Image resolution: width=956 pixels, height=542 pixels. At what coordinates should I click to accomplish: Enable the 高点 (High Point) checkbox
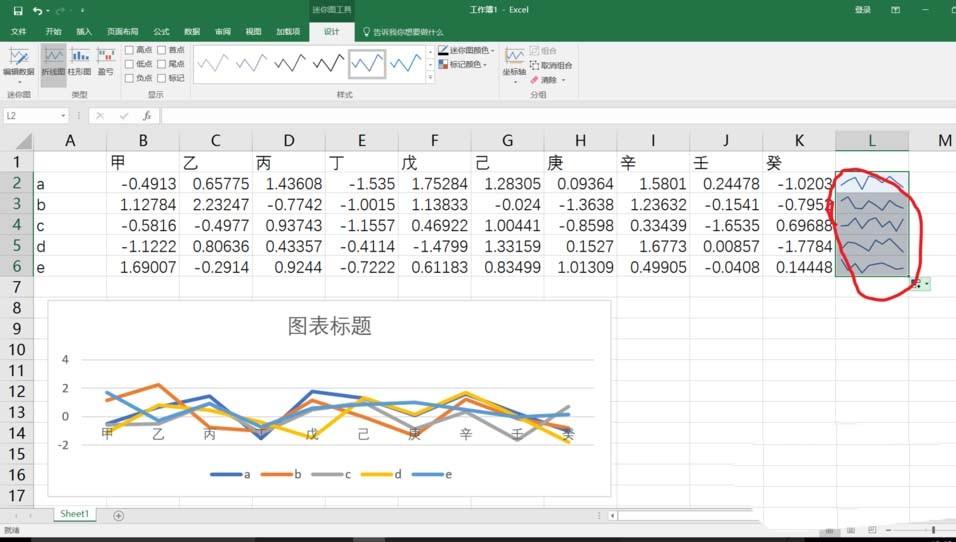point(130,50)
